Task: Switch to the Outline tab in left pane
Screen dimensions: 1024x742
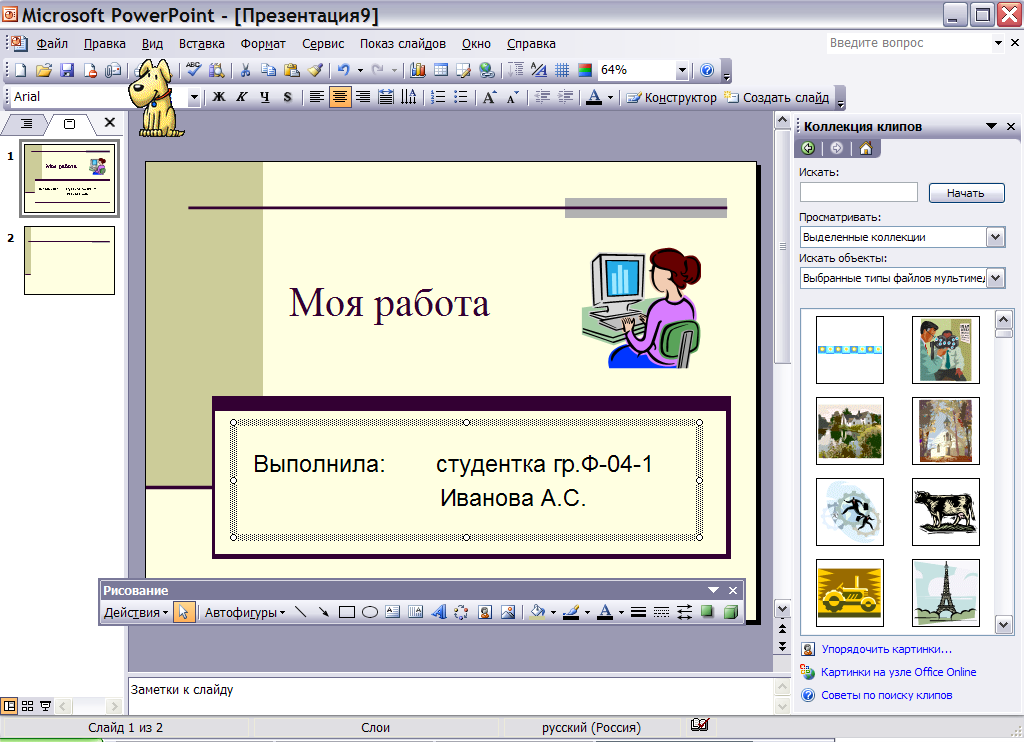Action: [x=26, y=123]
